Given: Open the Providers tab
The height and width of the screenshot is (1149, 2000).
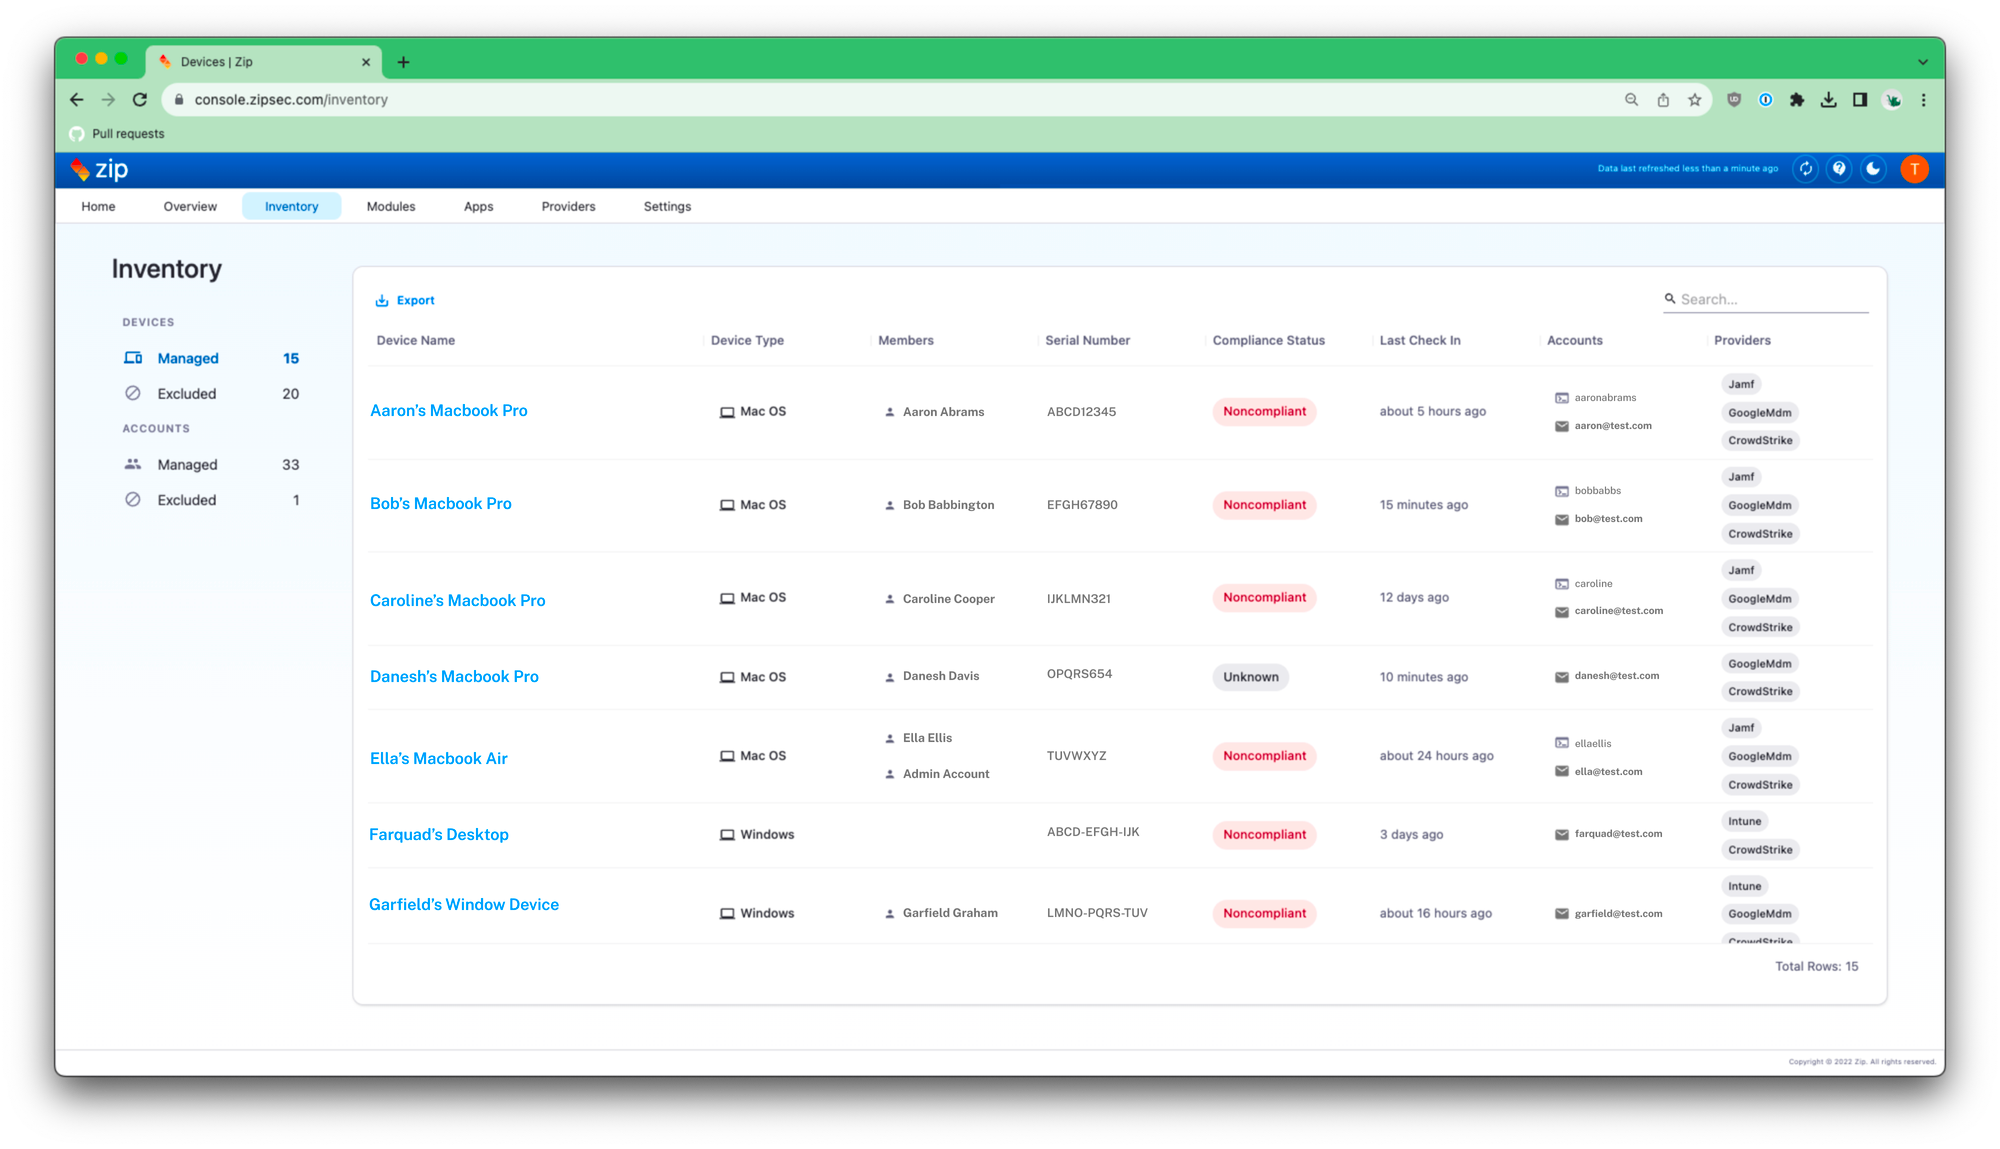Looking at the screenshot, I should pyautogui.click(x=568, y=206).
